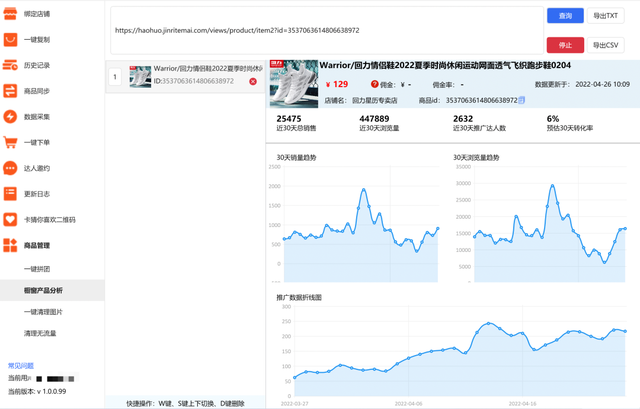Select the 一键复制 shopping bag icon

pyautogui.click(x=10, y=40)
